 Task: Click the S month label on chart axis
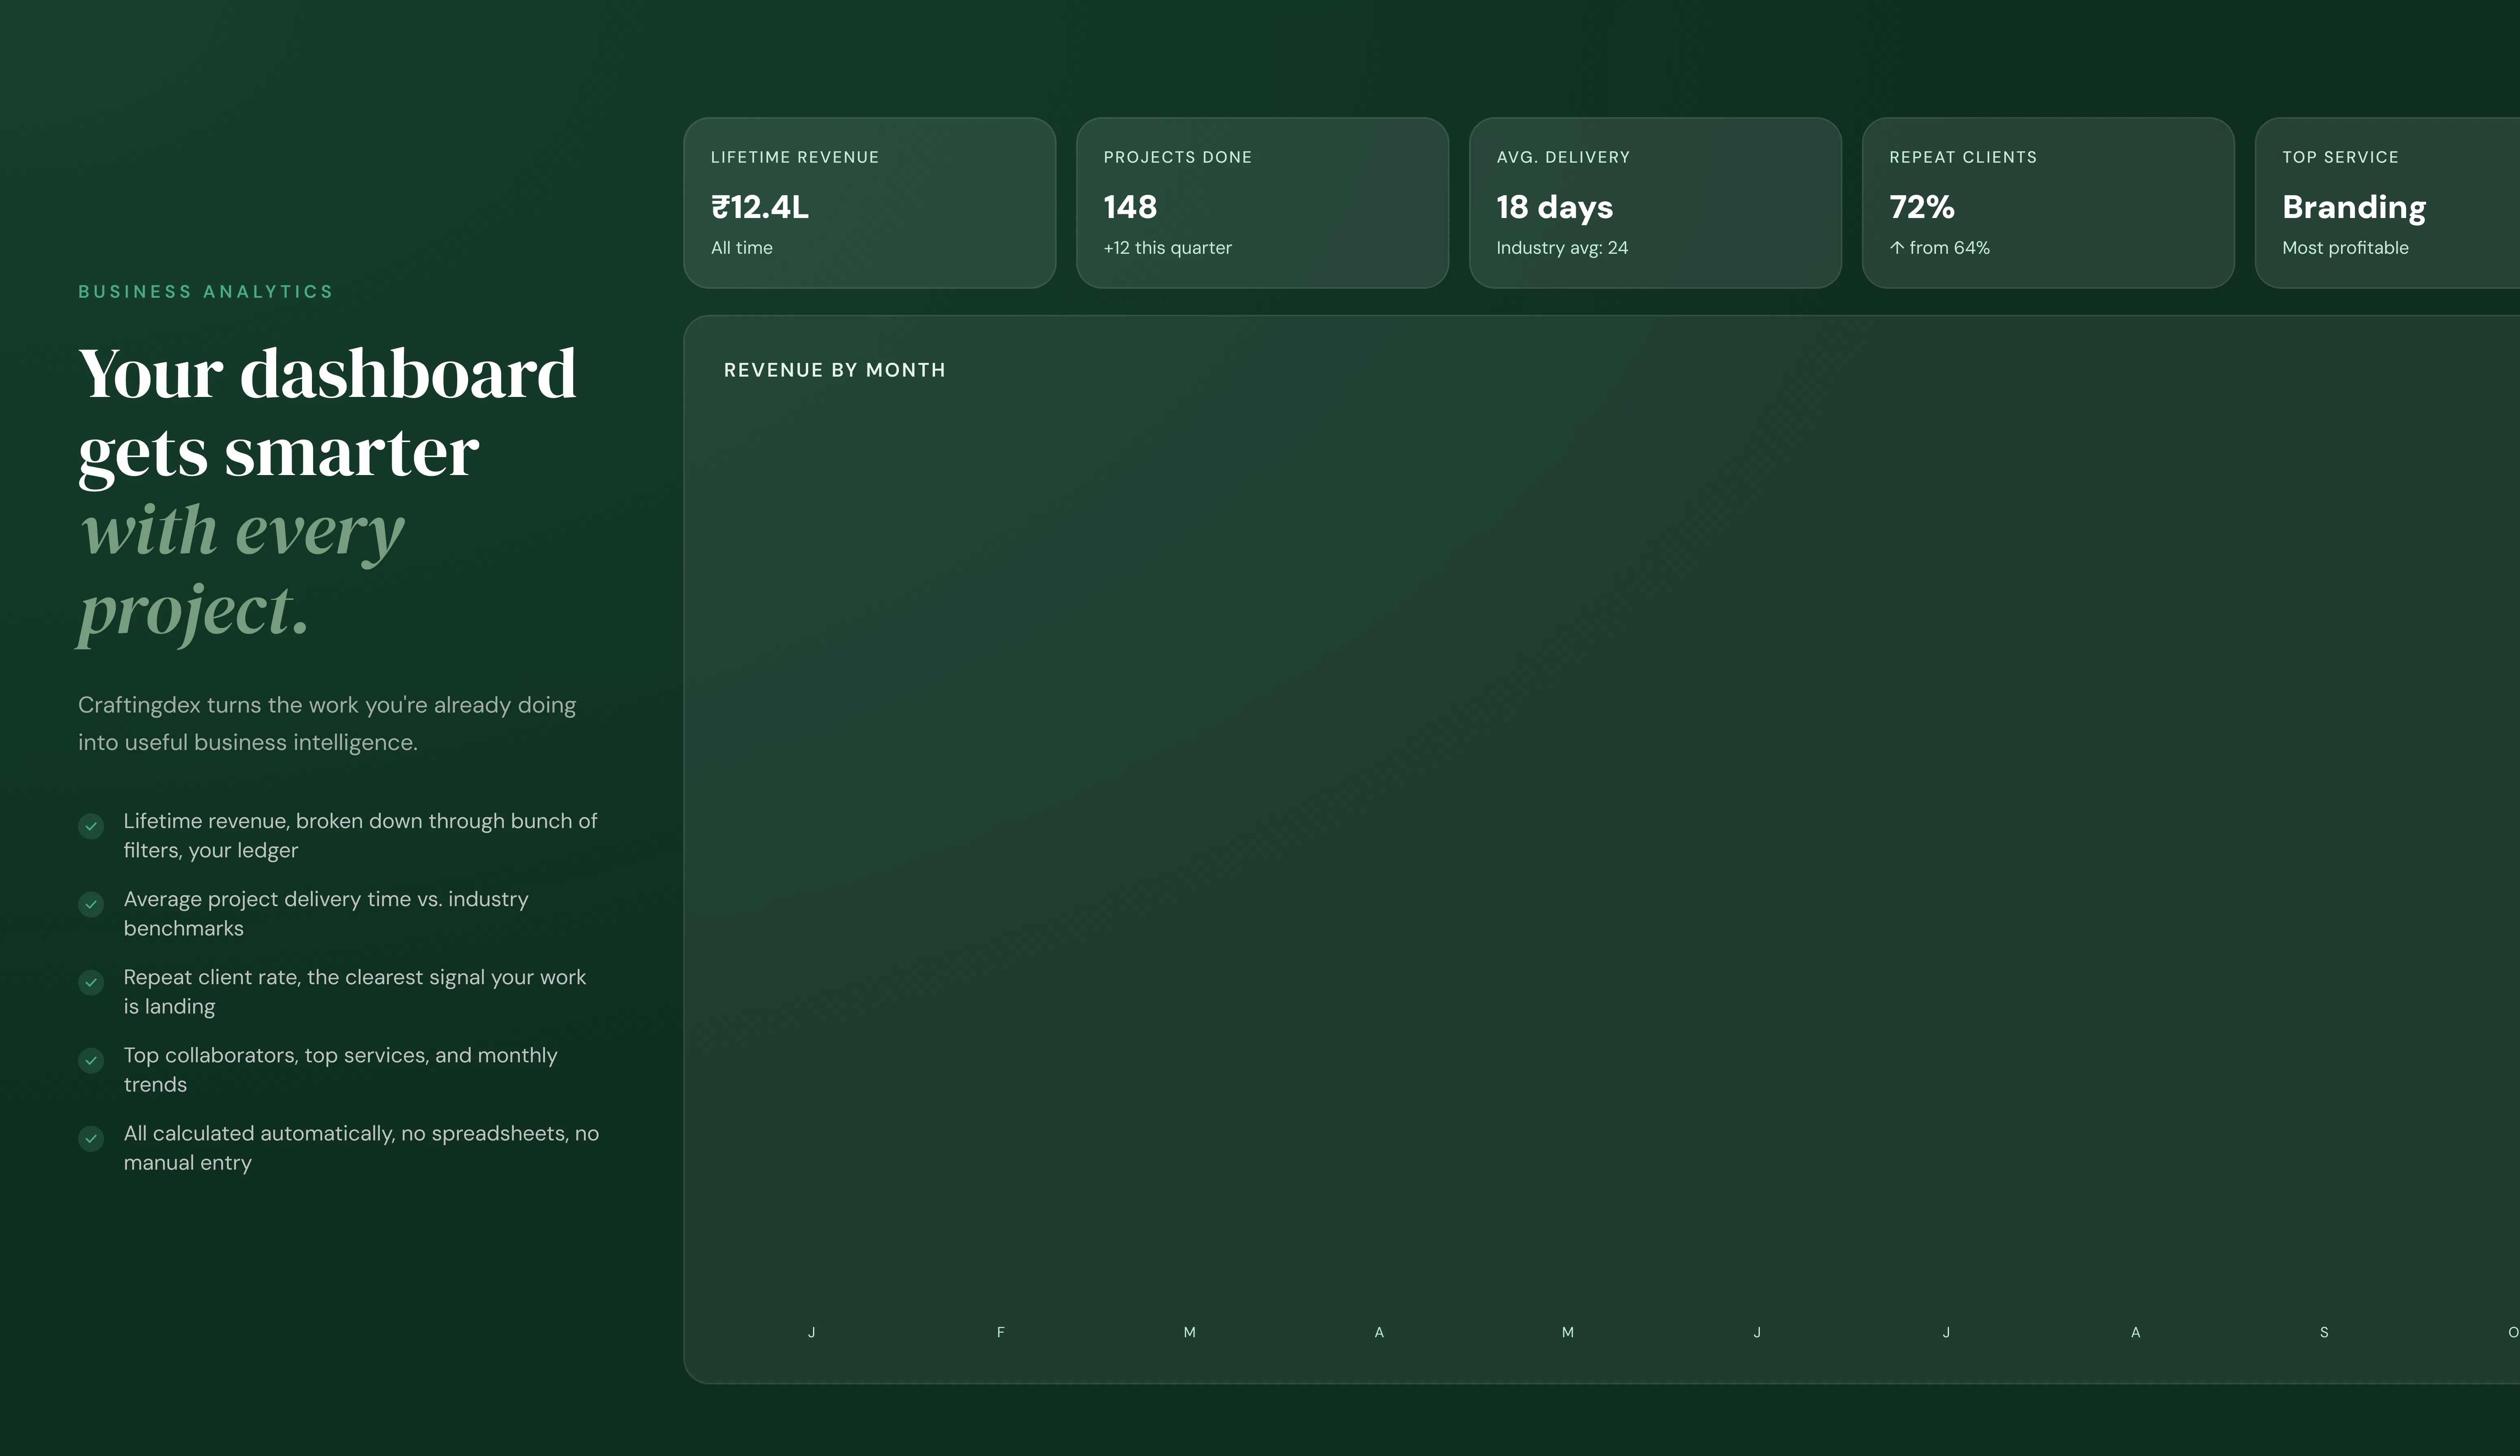point(2324,1332)
